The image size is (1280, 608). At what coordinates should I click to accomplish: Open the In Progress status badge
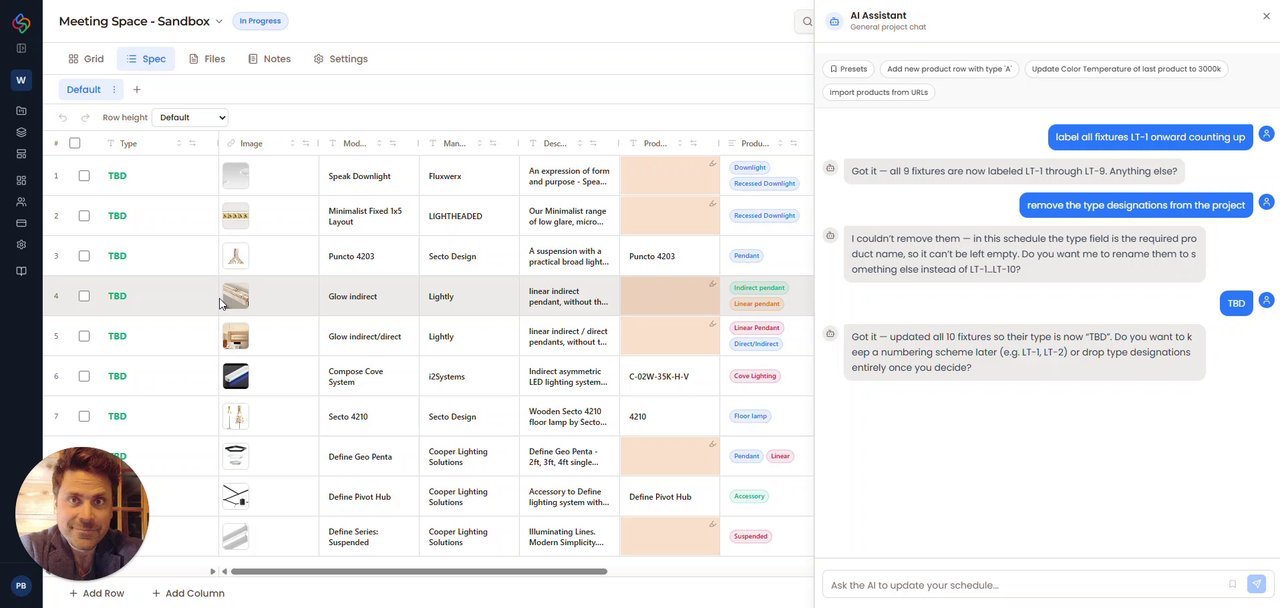pos(260,21)
